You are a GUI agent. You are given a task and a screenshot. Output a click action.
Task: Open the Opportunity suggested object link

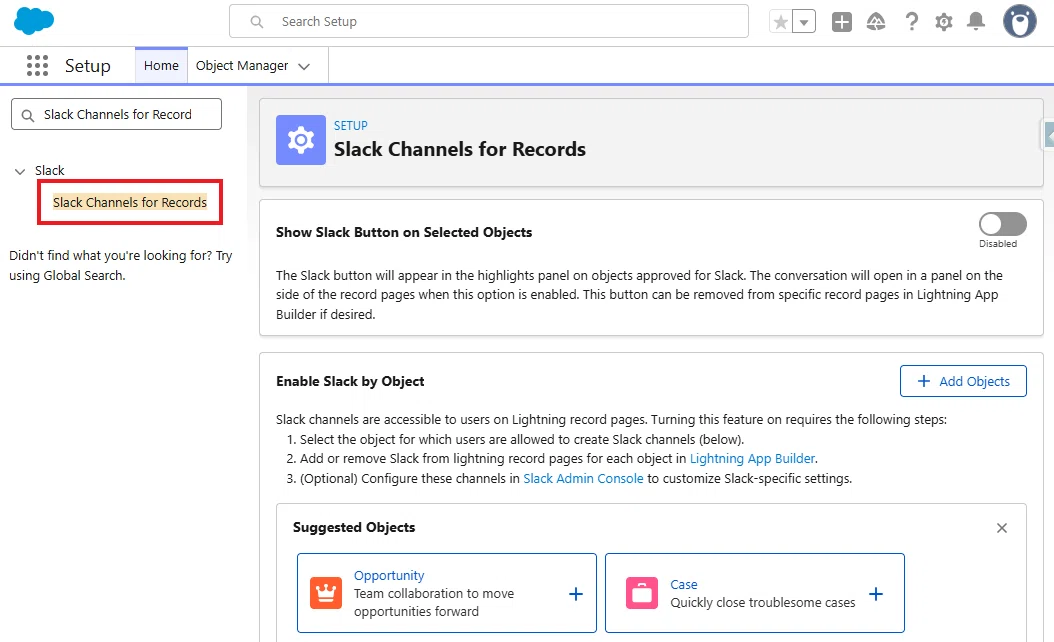click(x=389, y=575)
